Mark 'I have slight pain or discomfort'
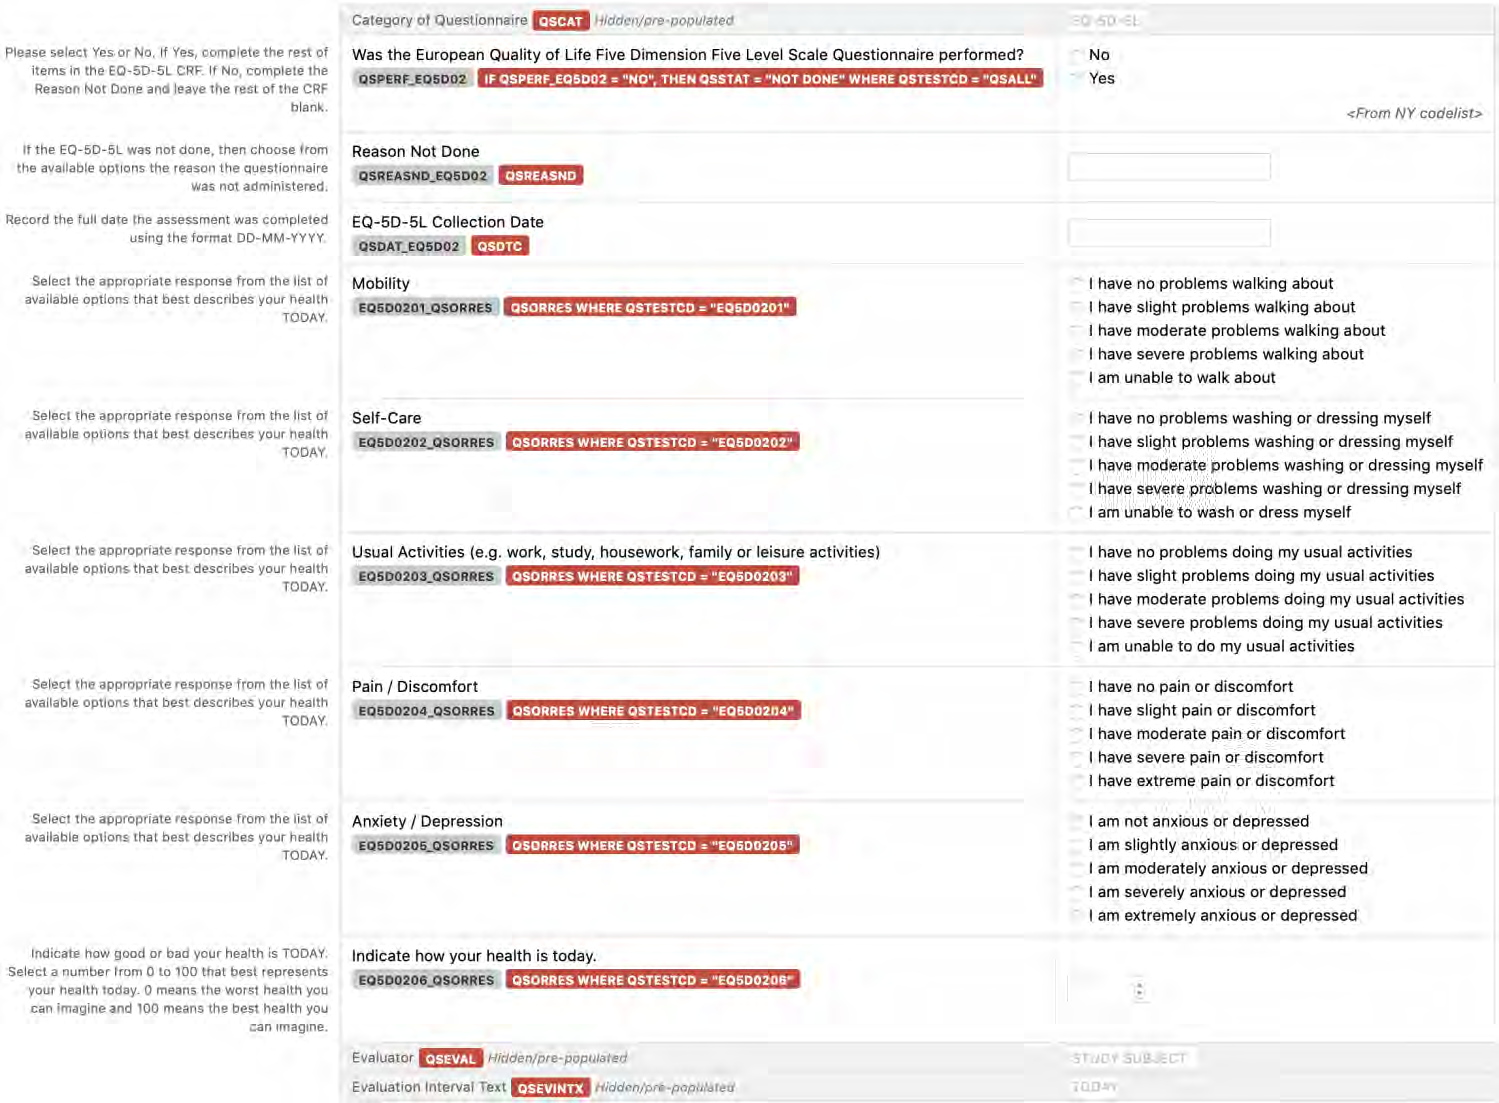The height and width of the screenshot is (1103, 1499). pyautogui.click(x=1077, y=710)
